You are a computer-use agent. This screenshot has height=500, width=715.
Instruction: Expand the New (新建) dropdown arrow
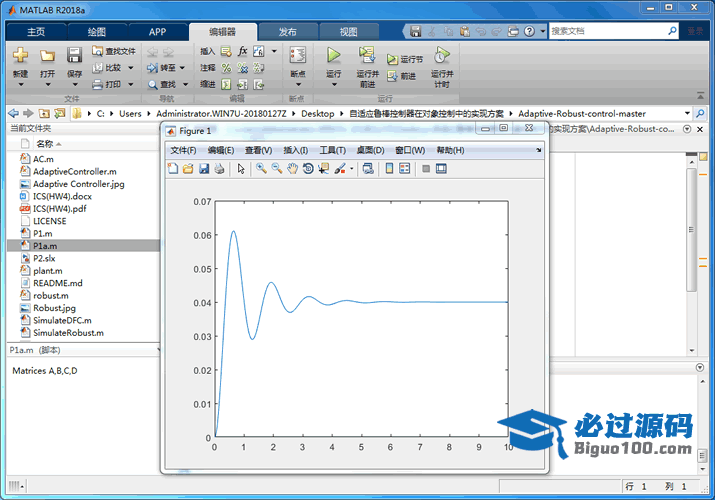pos(21,84)
